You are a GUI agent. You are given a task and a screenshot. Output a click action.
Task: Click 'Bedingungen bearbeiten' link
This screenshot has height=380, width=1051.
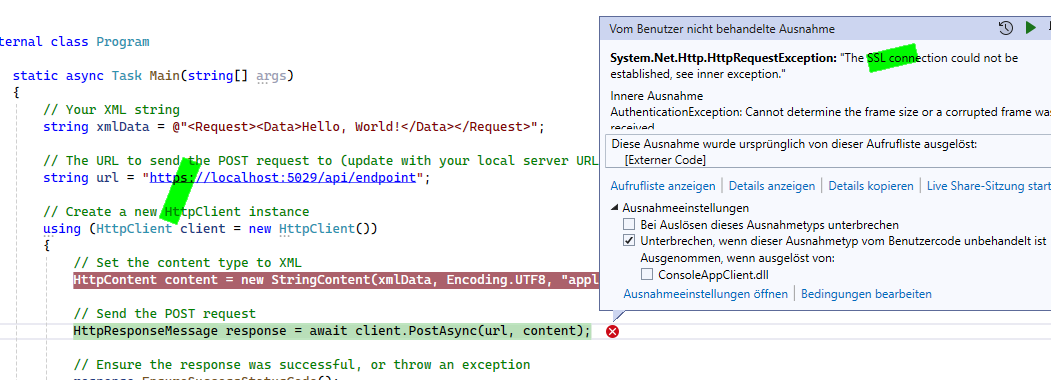866,294
